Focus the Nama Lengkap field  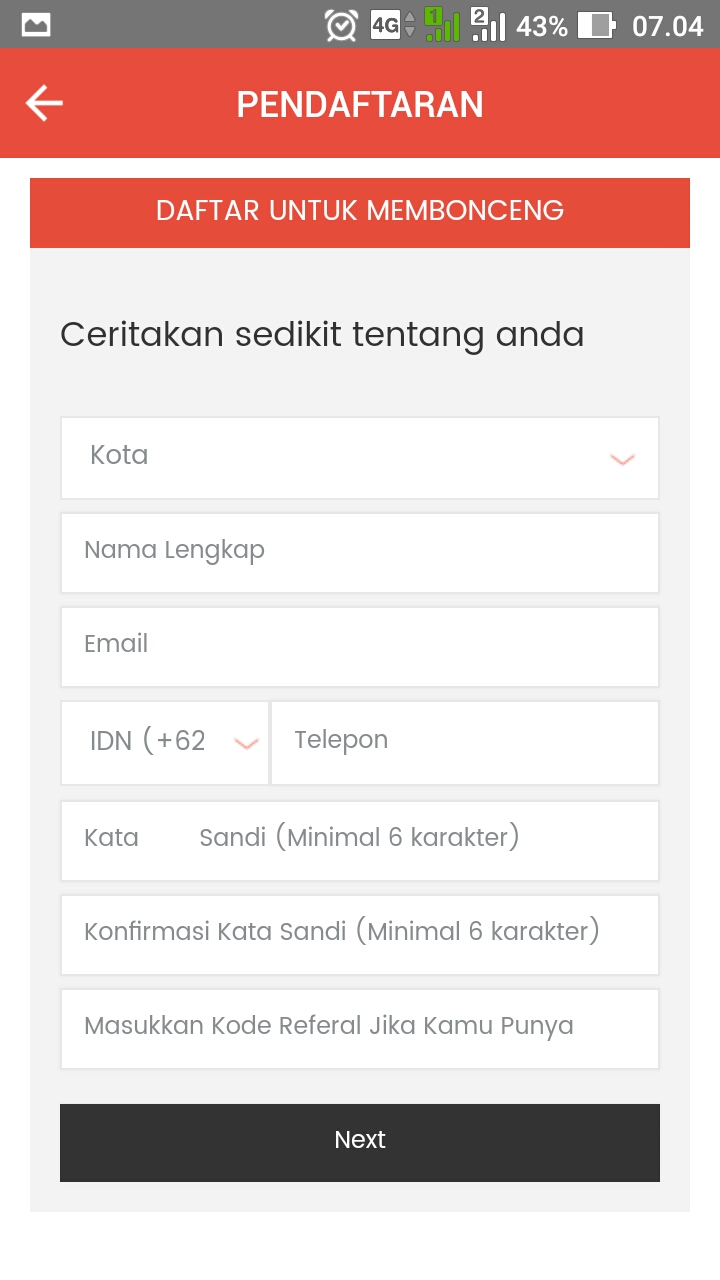click(360, 552)
